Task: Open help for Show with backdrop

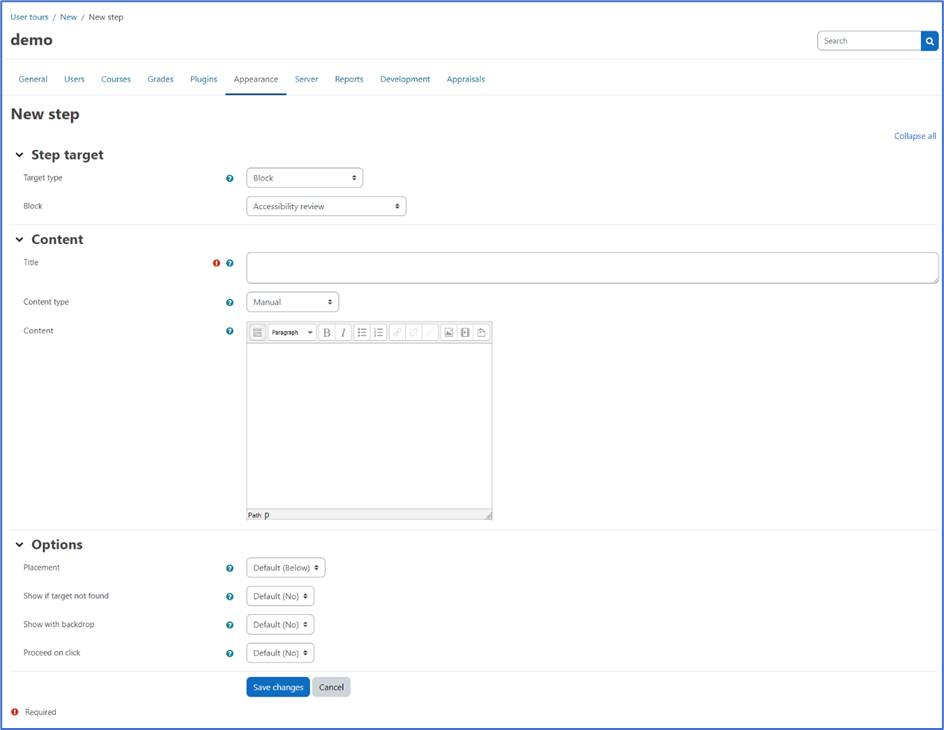Action: click(x=229, y=625)
